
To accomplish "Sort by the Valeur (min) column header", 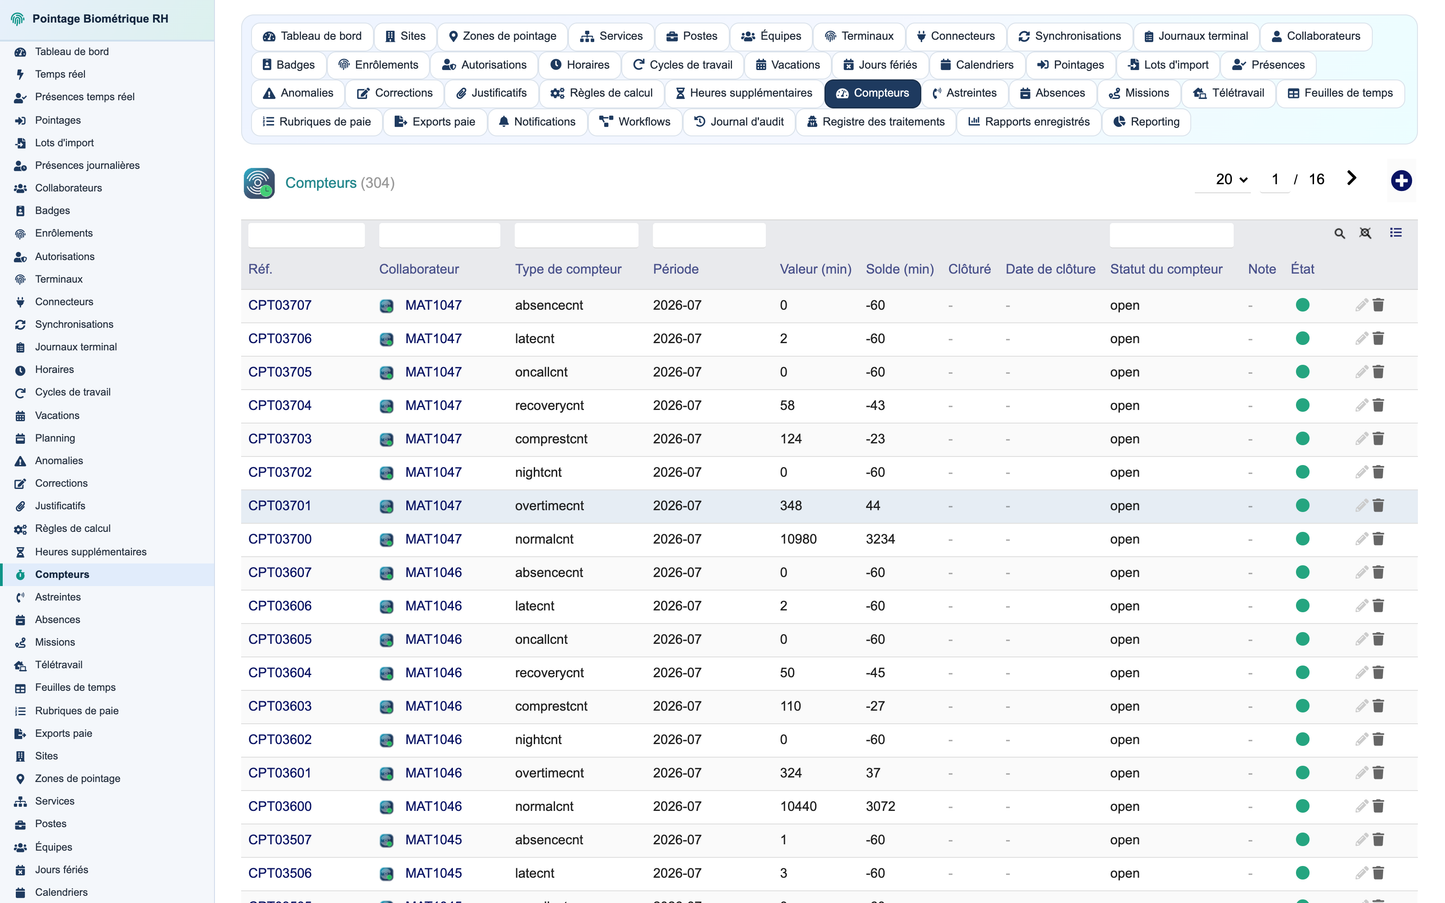I will pyautogui.click(x=816, y=269).
